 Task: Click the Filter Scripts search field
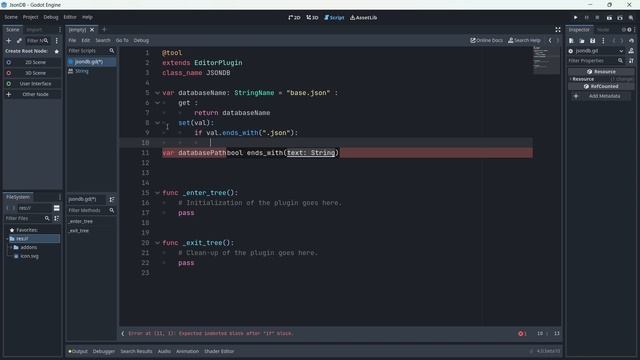[x=91, y=51]
